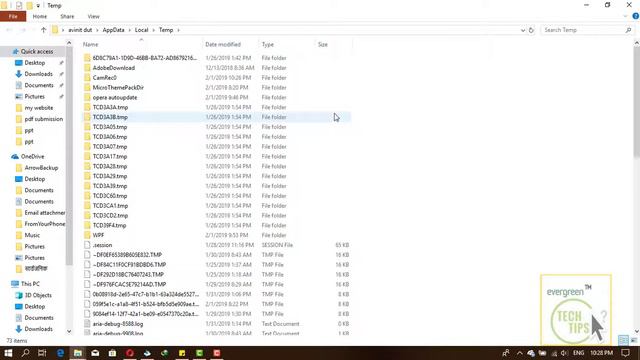
Task: Click the aria-debug-8588.log file icon
Action: (x=87, y=324)
